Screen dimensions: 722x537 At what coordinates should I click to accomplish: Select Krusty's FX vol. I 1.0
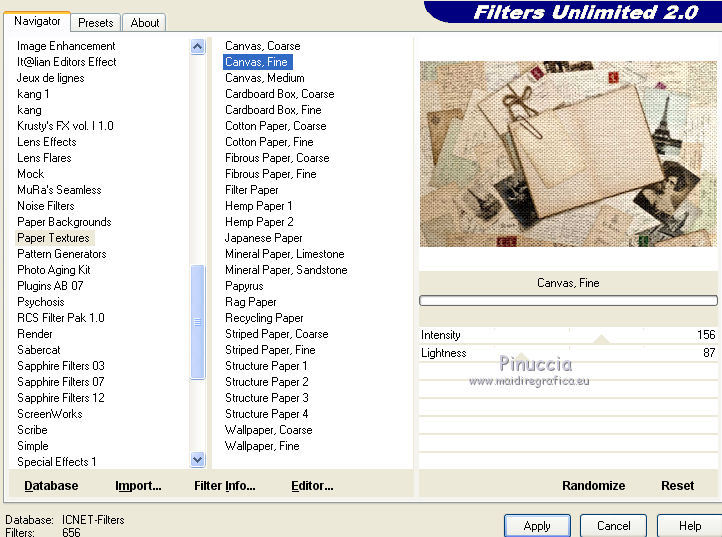pos(65,126)
